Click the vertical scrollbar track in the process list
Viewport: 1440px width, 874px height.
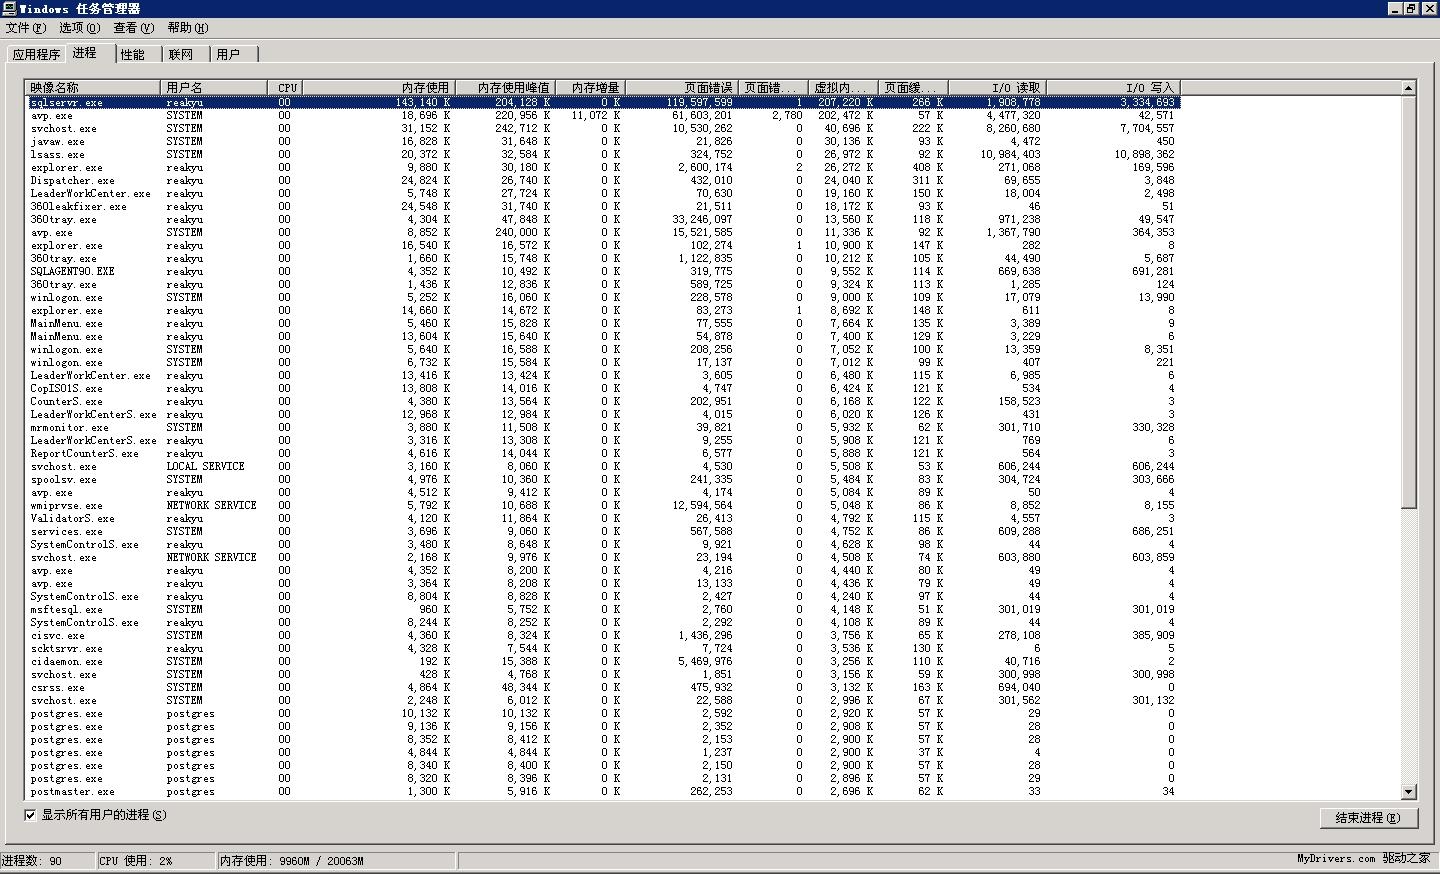tap(1408, 650)
